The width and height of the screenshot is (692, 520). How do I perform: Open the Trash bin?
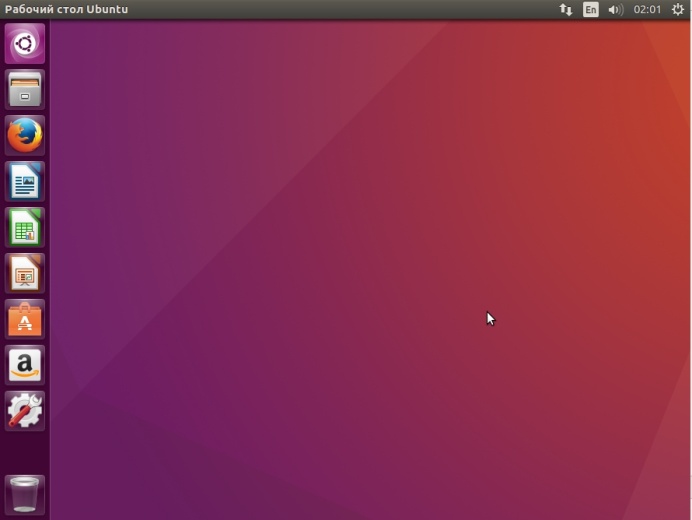coord(25,494)
